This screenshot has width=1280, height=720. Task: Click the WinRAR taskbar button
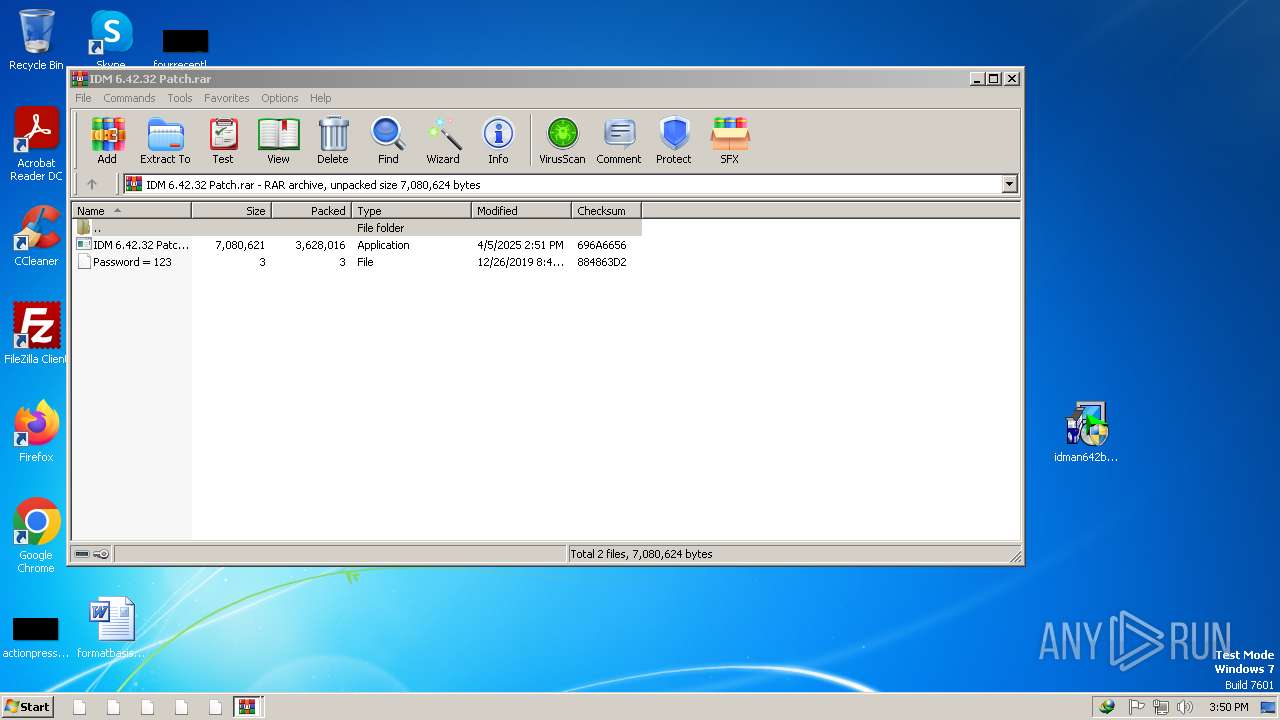tap(247, 706)
